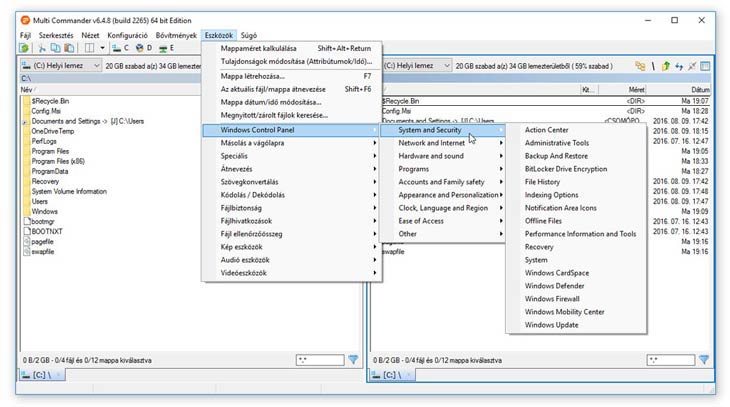Go up one folder in right panel
Viewport: 730px width, 407px height.
pos(665,66)
